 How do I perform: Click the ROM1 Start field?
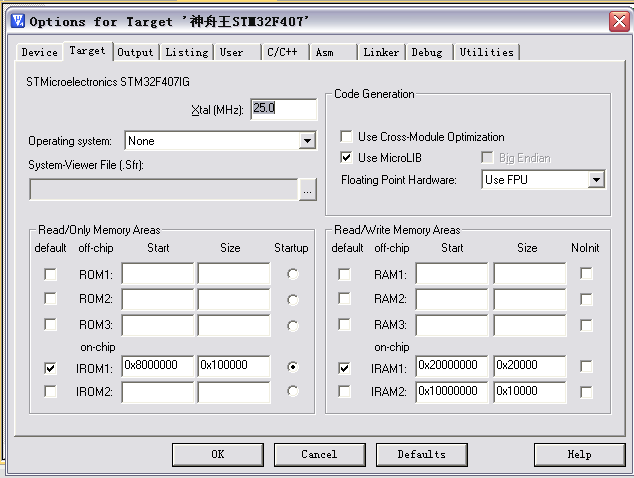pos(158,274)
